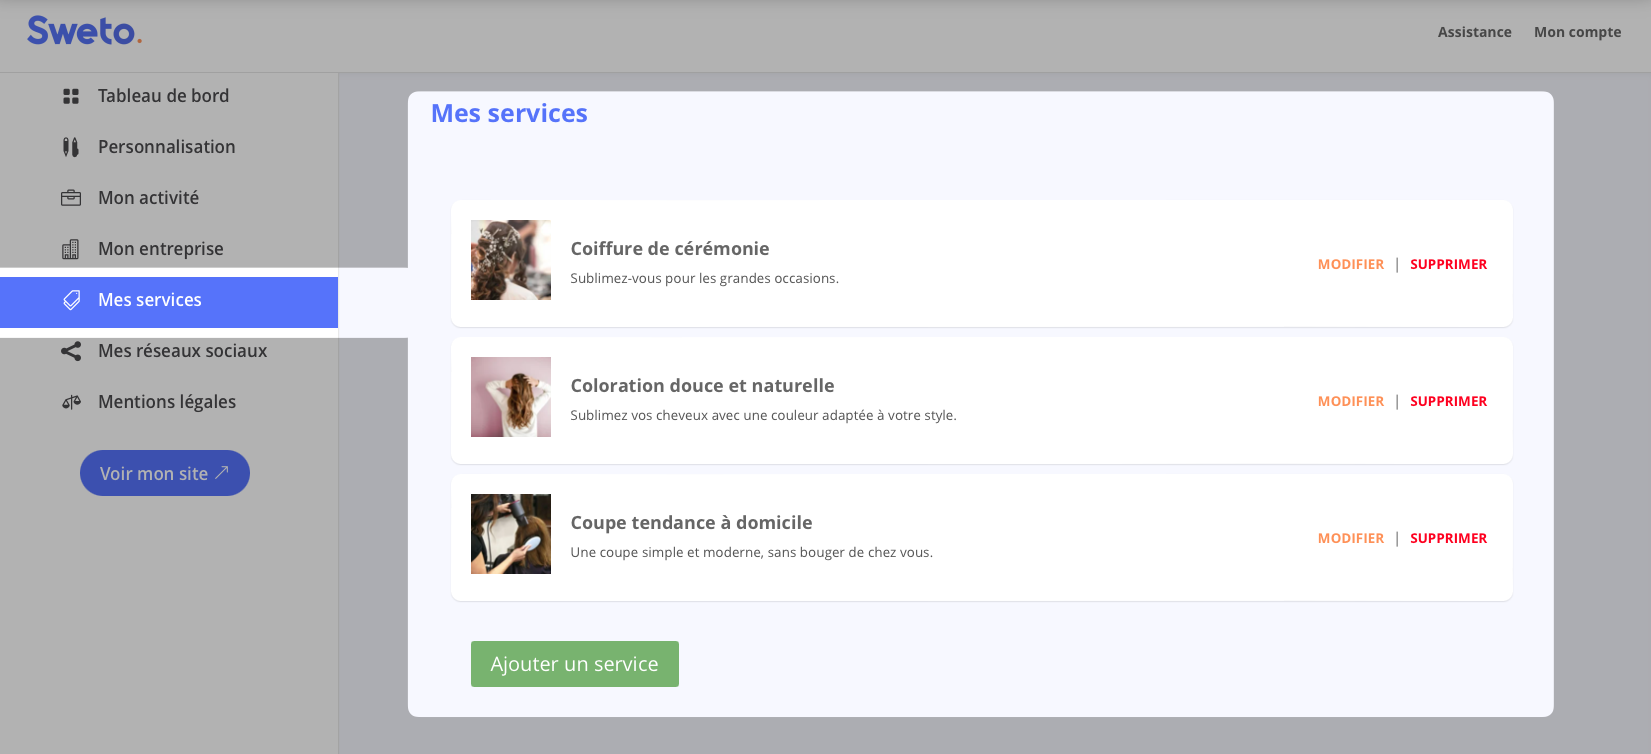Image resolution: width=1651 pixels, height=754 pixels.
Task: Modify the Coiffure de cérémonie service
Action: (x=1350, y=264)
